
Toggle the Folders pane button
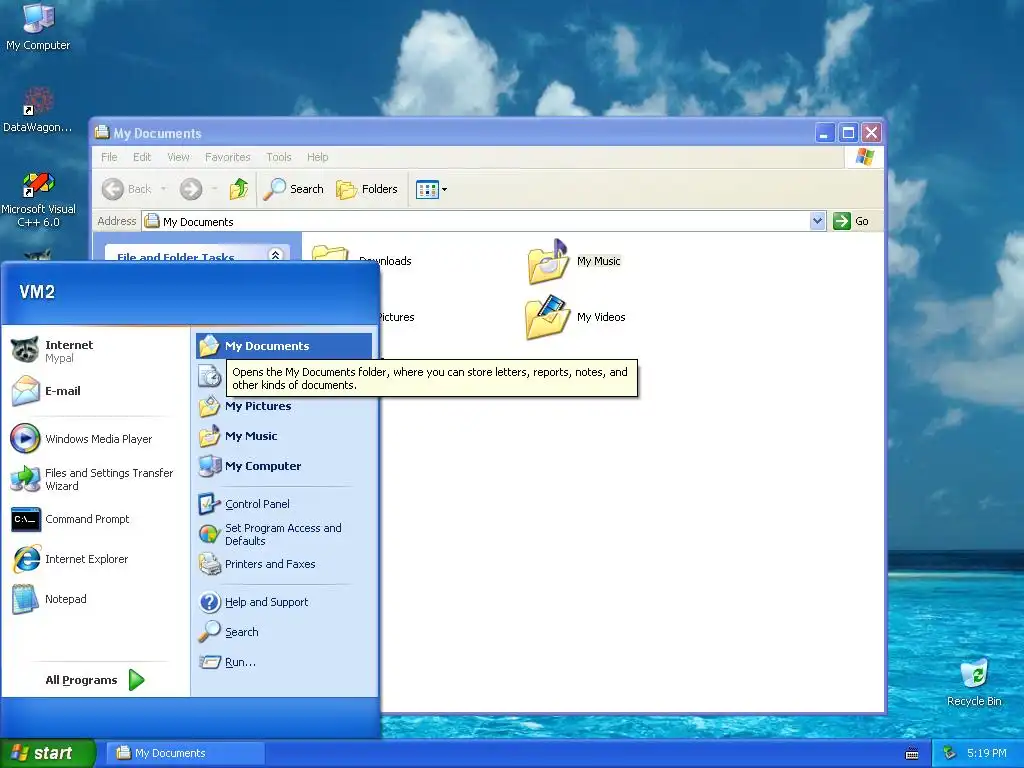[x=367, y=189]
